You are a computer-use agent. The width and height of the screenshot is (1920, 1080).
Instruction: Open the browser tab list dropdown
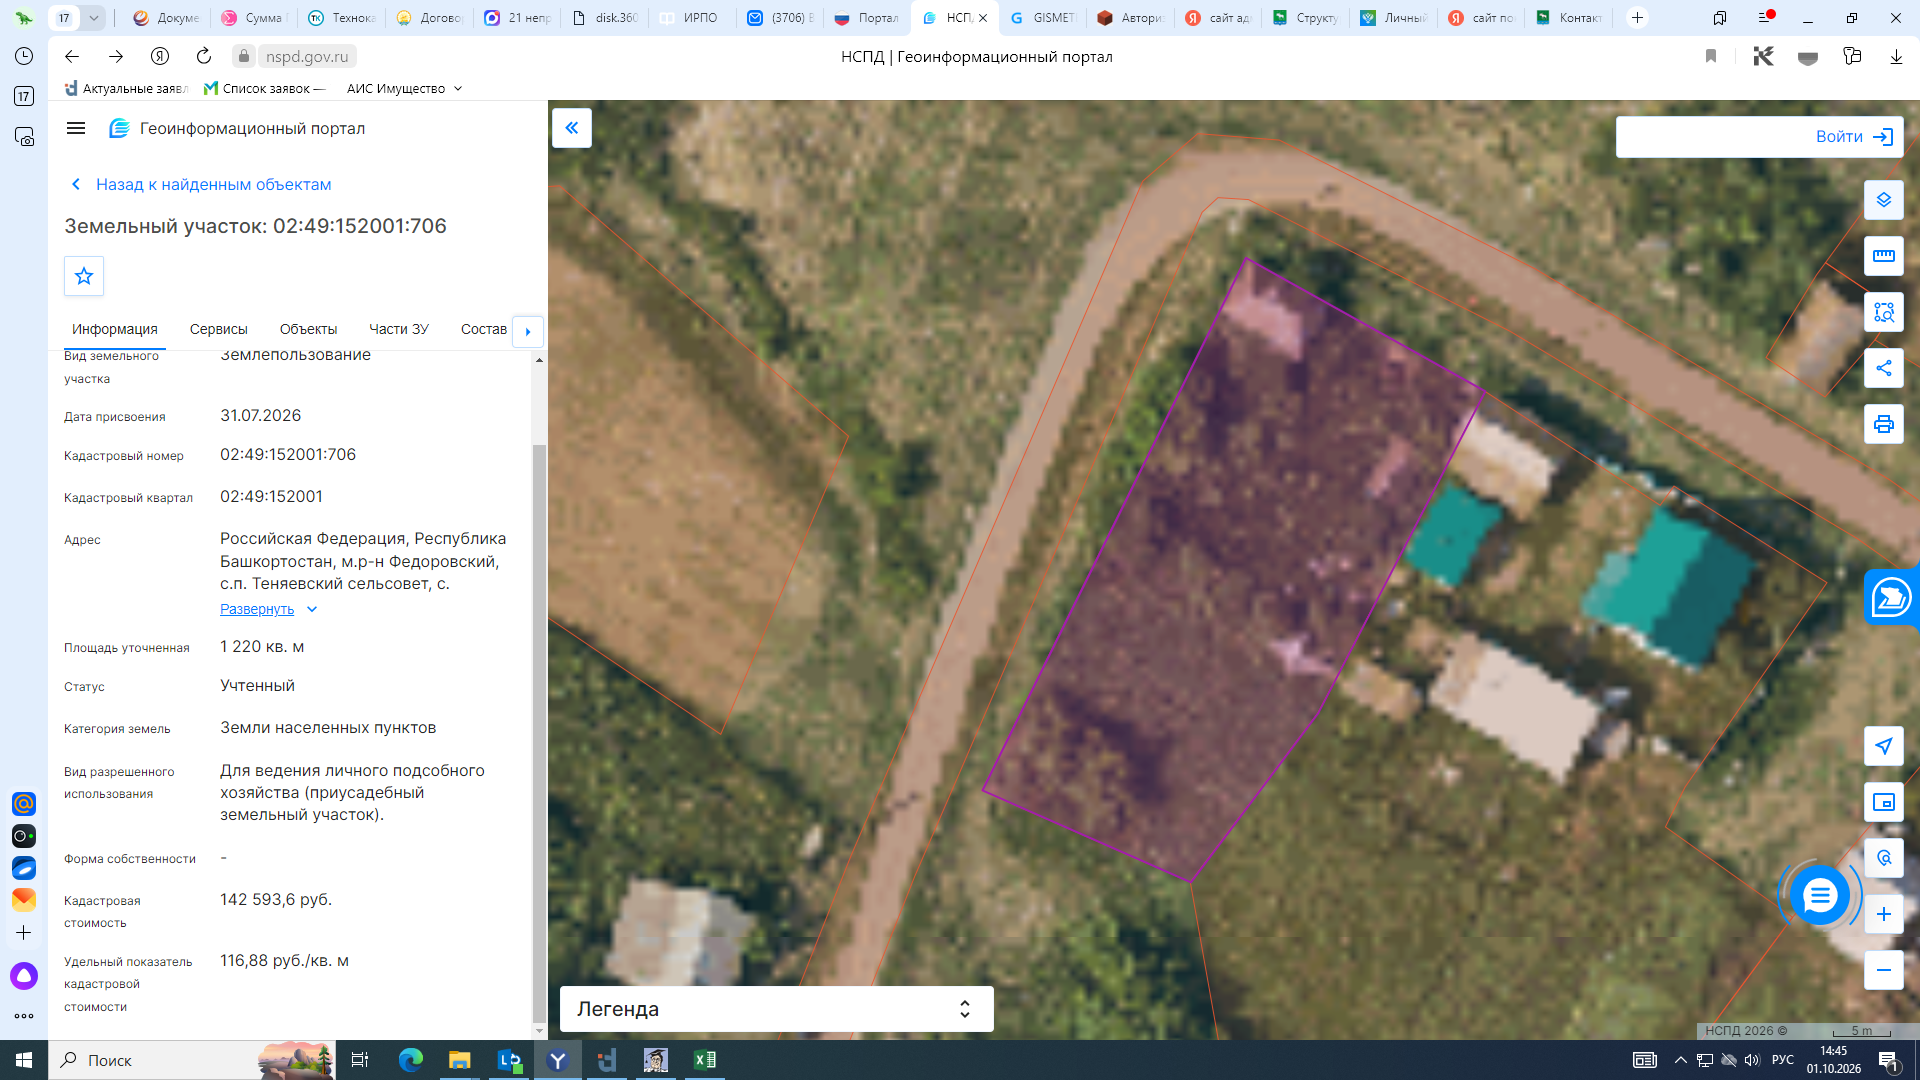coord(93,18)
